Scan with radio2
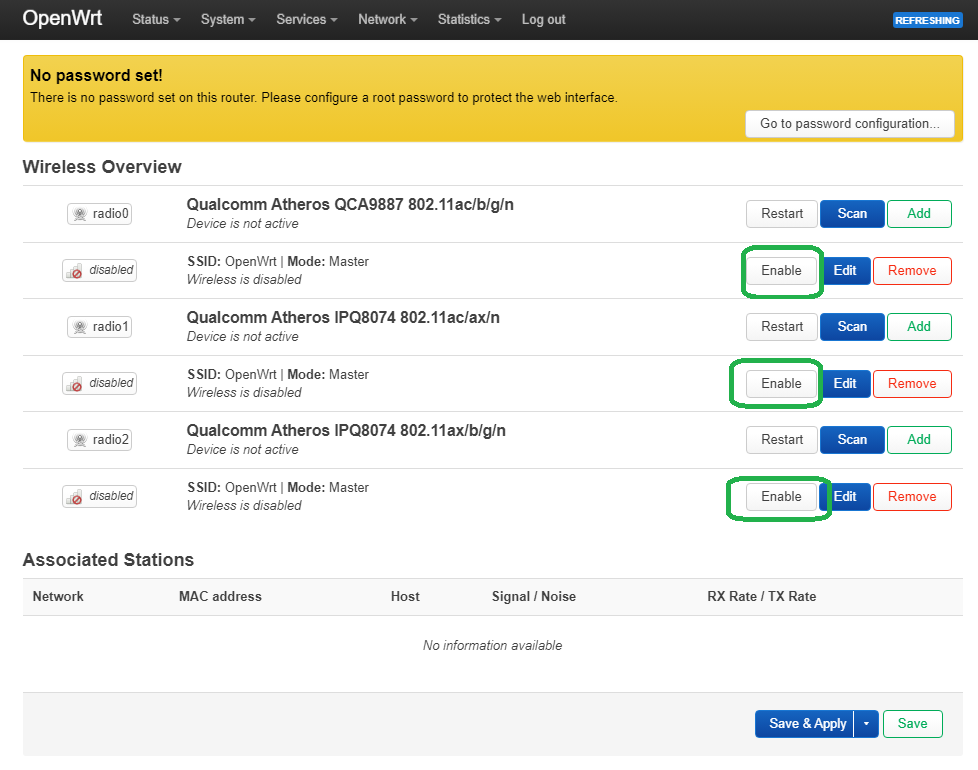This screenshot has height=770, width=978. click(x=852, y=440)
